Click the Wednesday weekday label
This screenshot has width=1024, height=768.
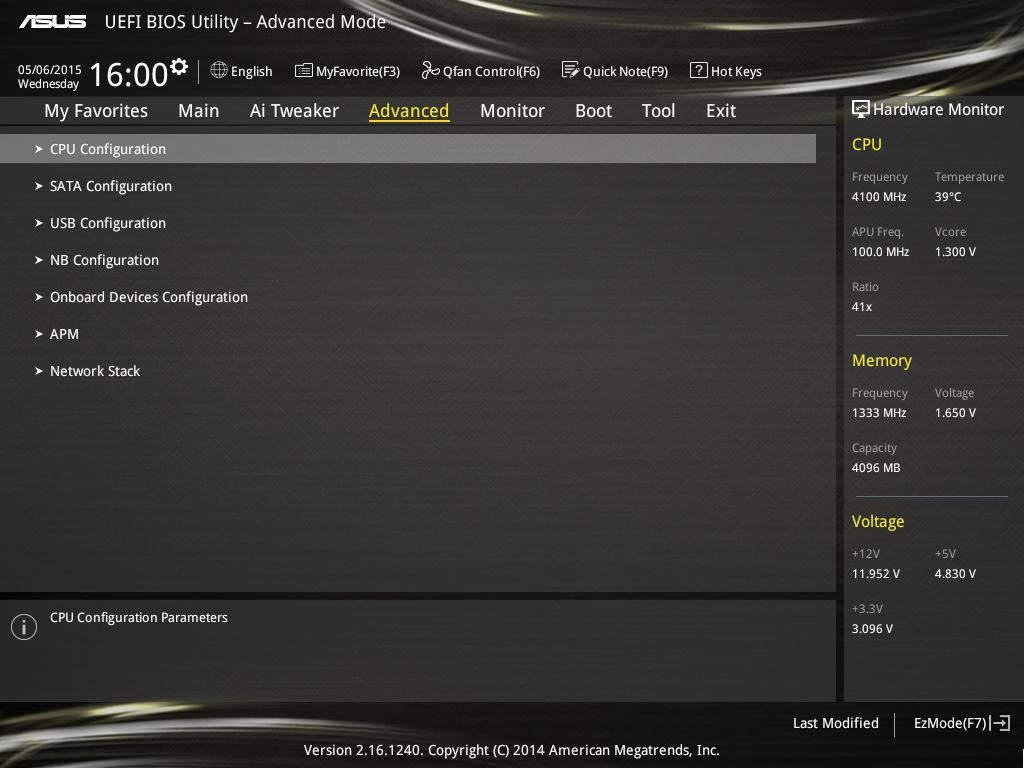(48, 84)
